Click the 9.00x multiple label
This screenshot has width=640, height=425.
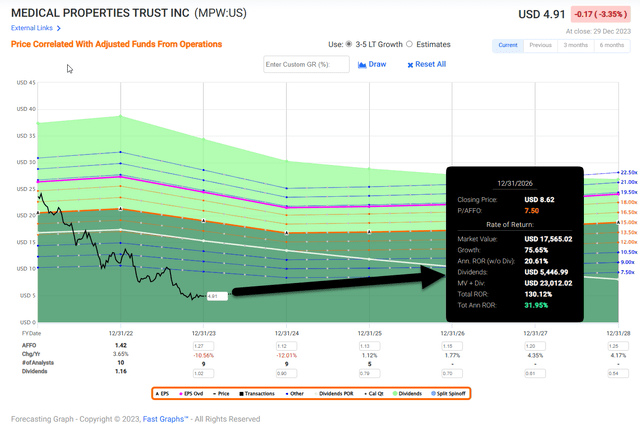pos(628,262)
